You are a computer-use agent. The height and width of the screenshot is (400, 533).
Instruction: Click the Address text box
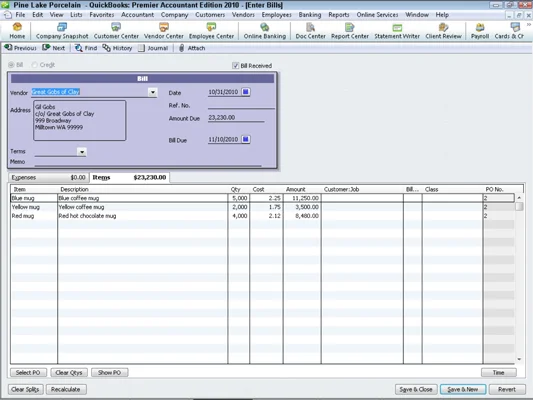80,120
